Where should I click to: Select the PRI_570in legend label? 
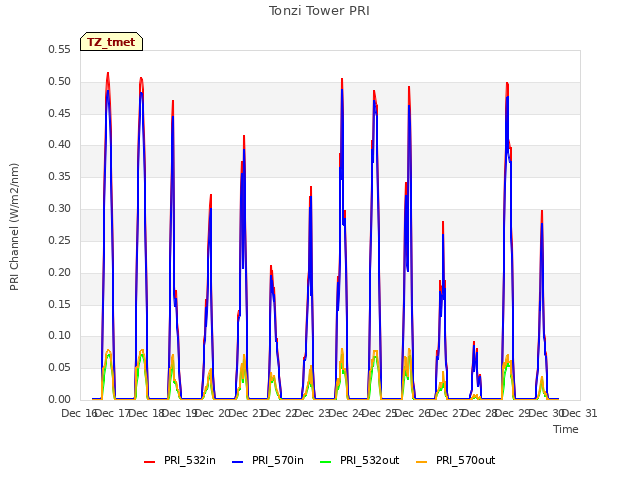278,460
